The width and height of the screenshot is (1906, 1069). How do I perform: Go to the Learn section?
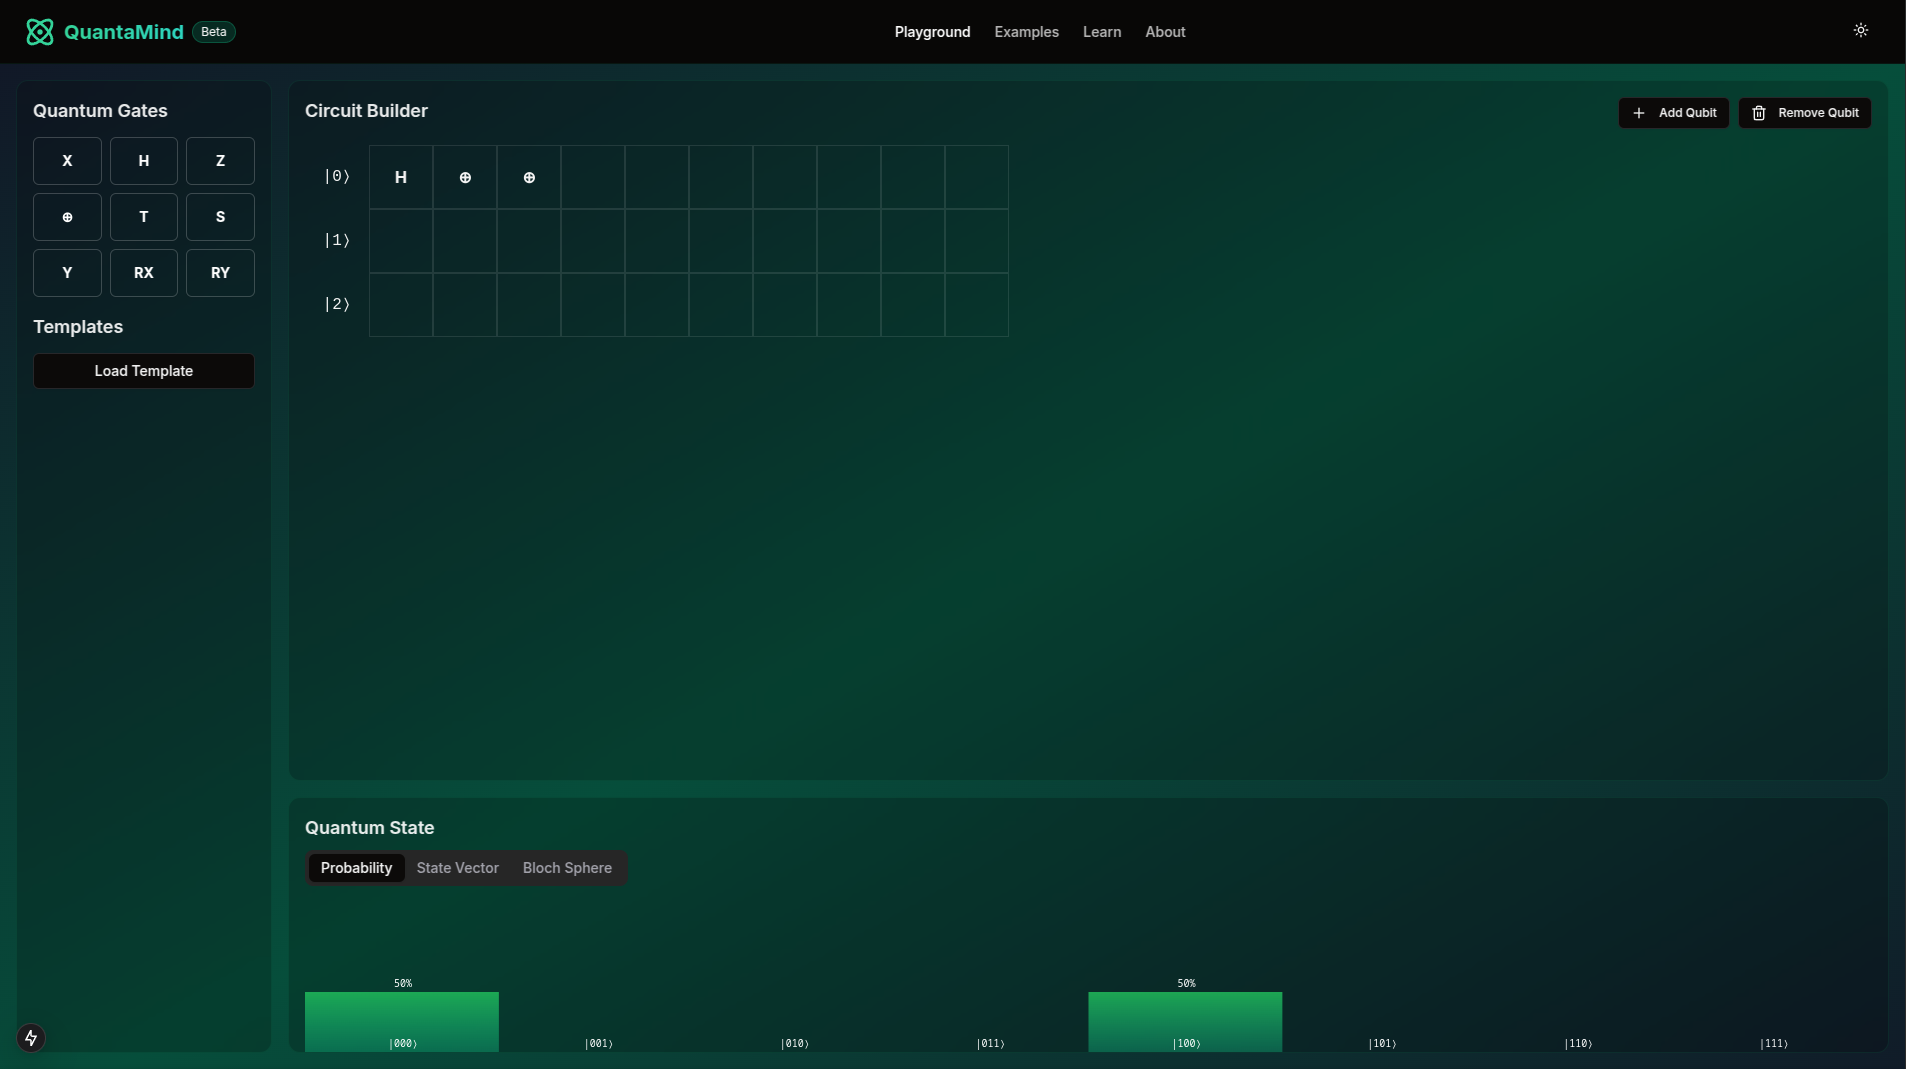coord(1101,32)
